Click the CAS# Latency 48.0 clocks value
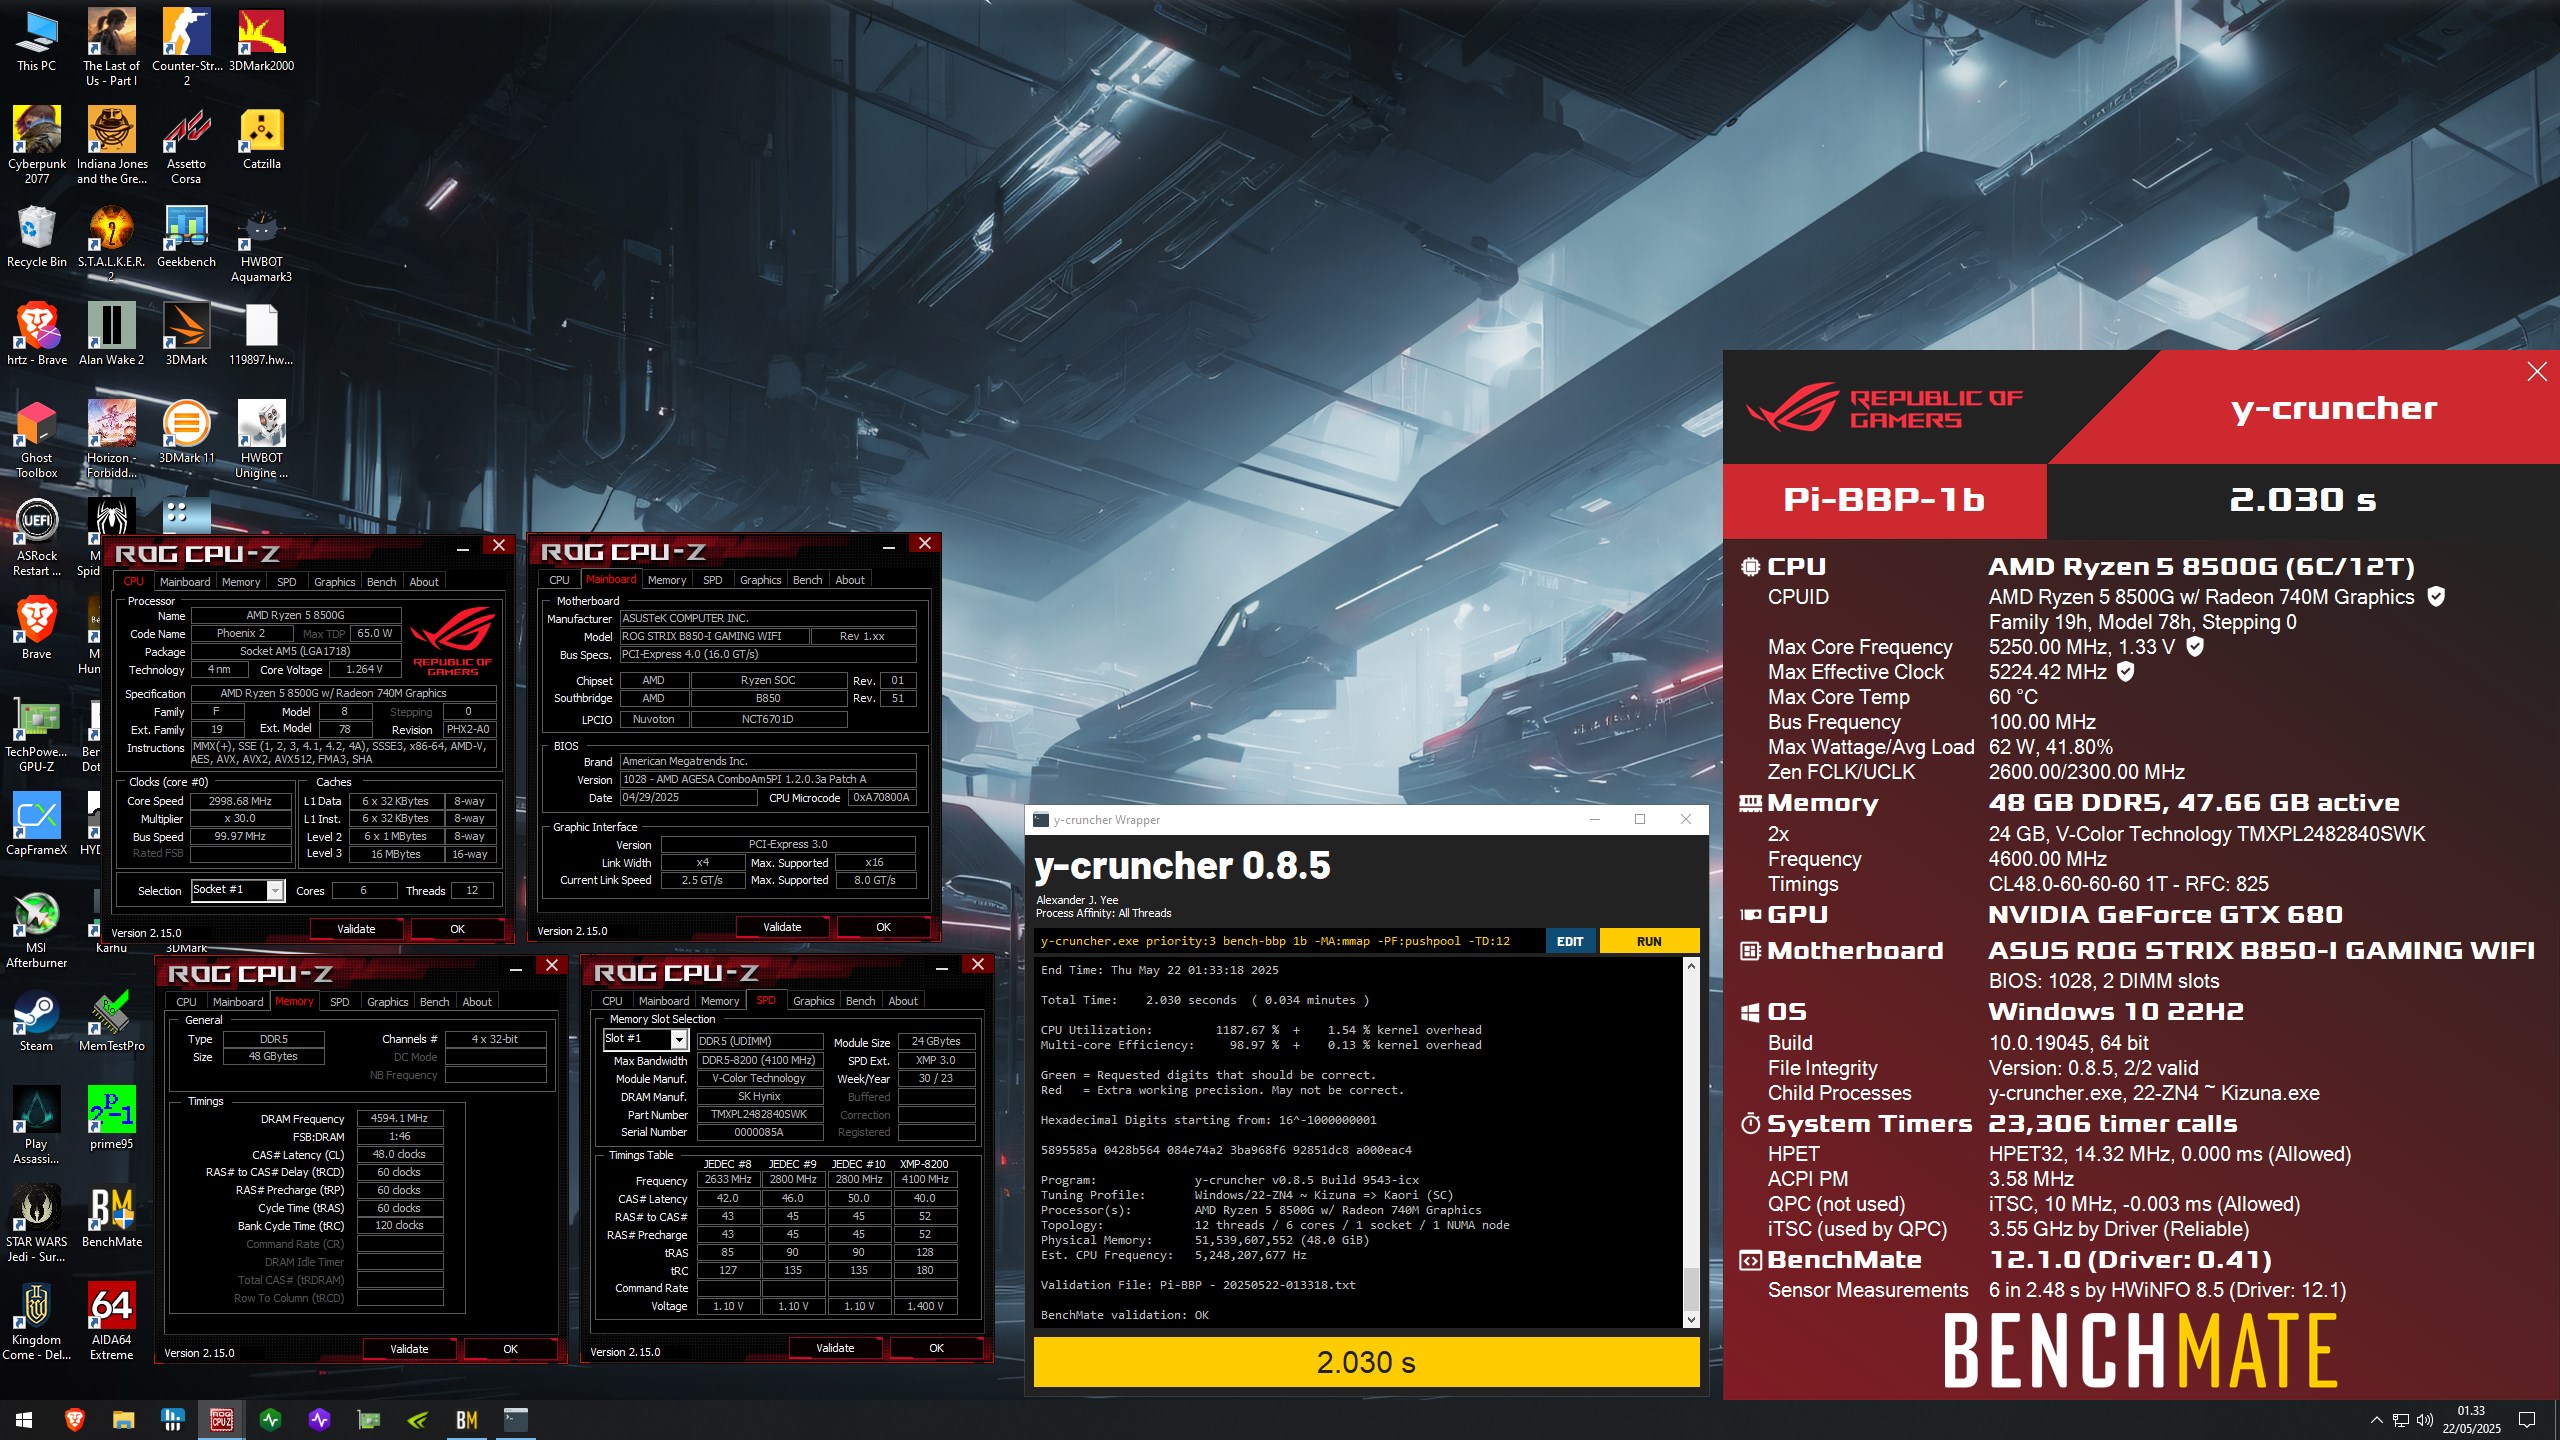 coord(399,1154)
